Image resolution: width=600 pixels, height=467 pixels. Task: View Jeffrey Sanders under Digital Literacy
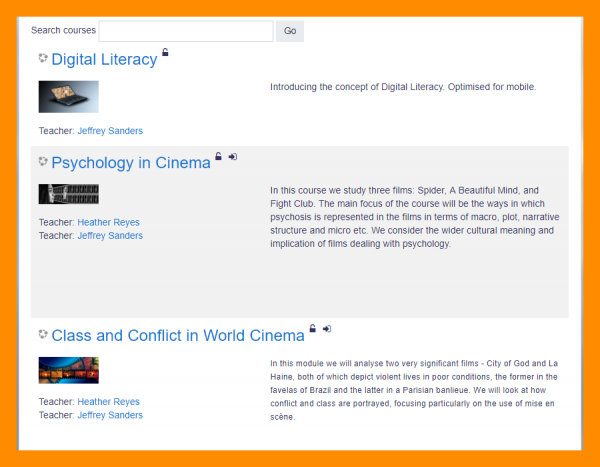coord(110,131)
